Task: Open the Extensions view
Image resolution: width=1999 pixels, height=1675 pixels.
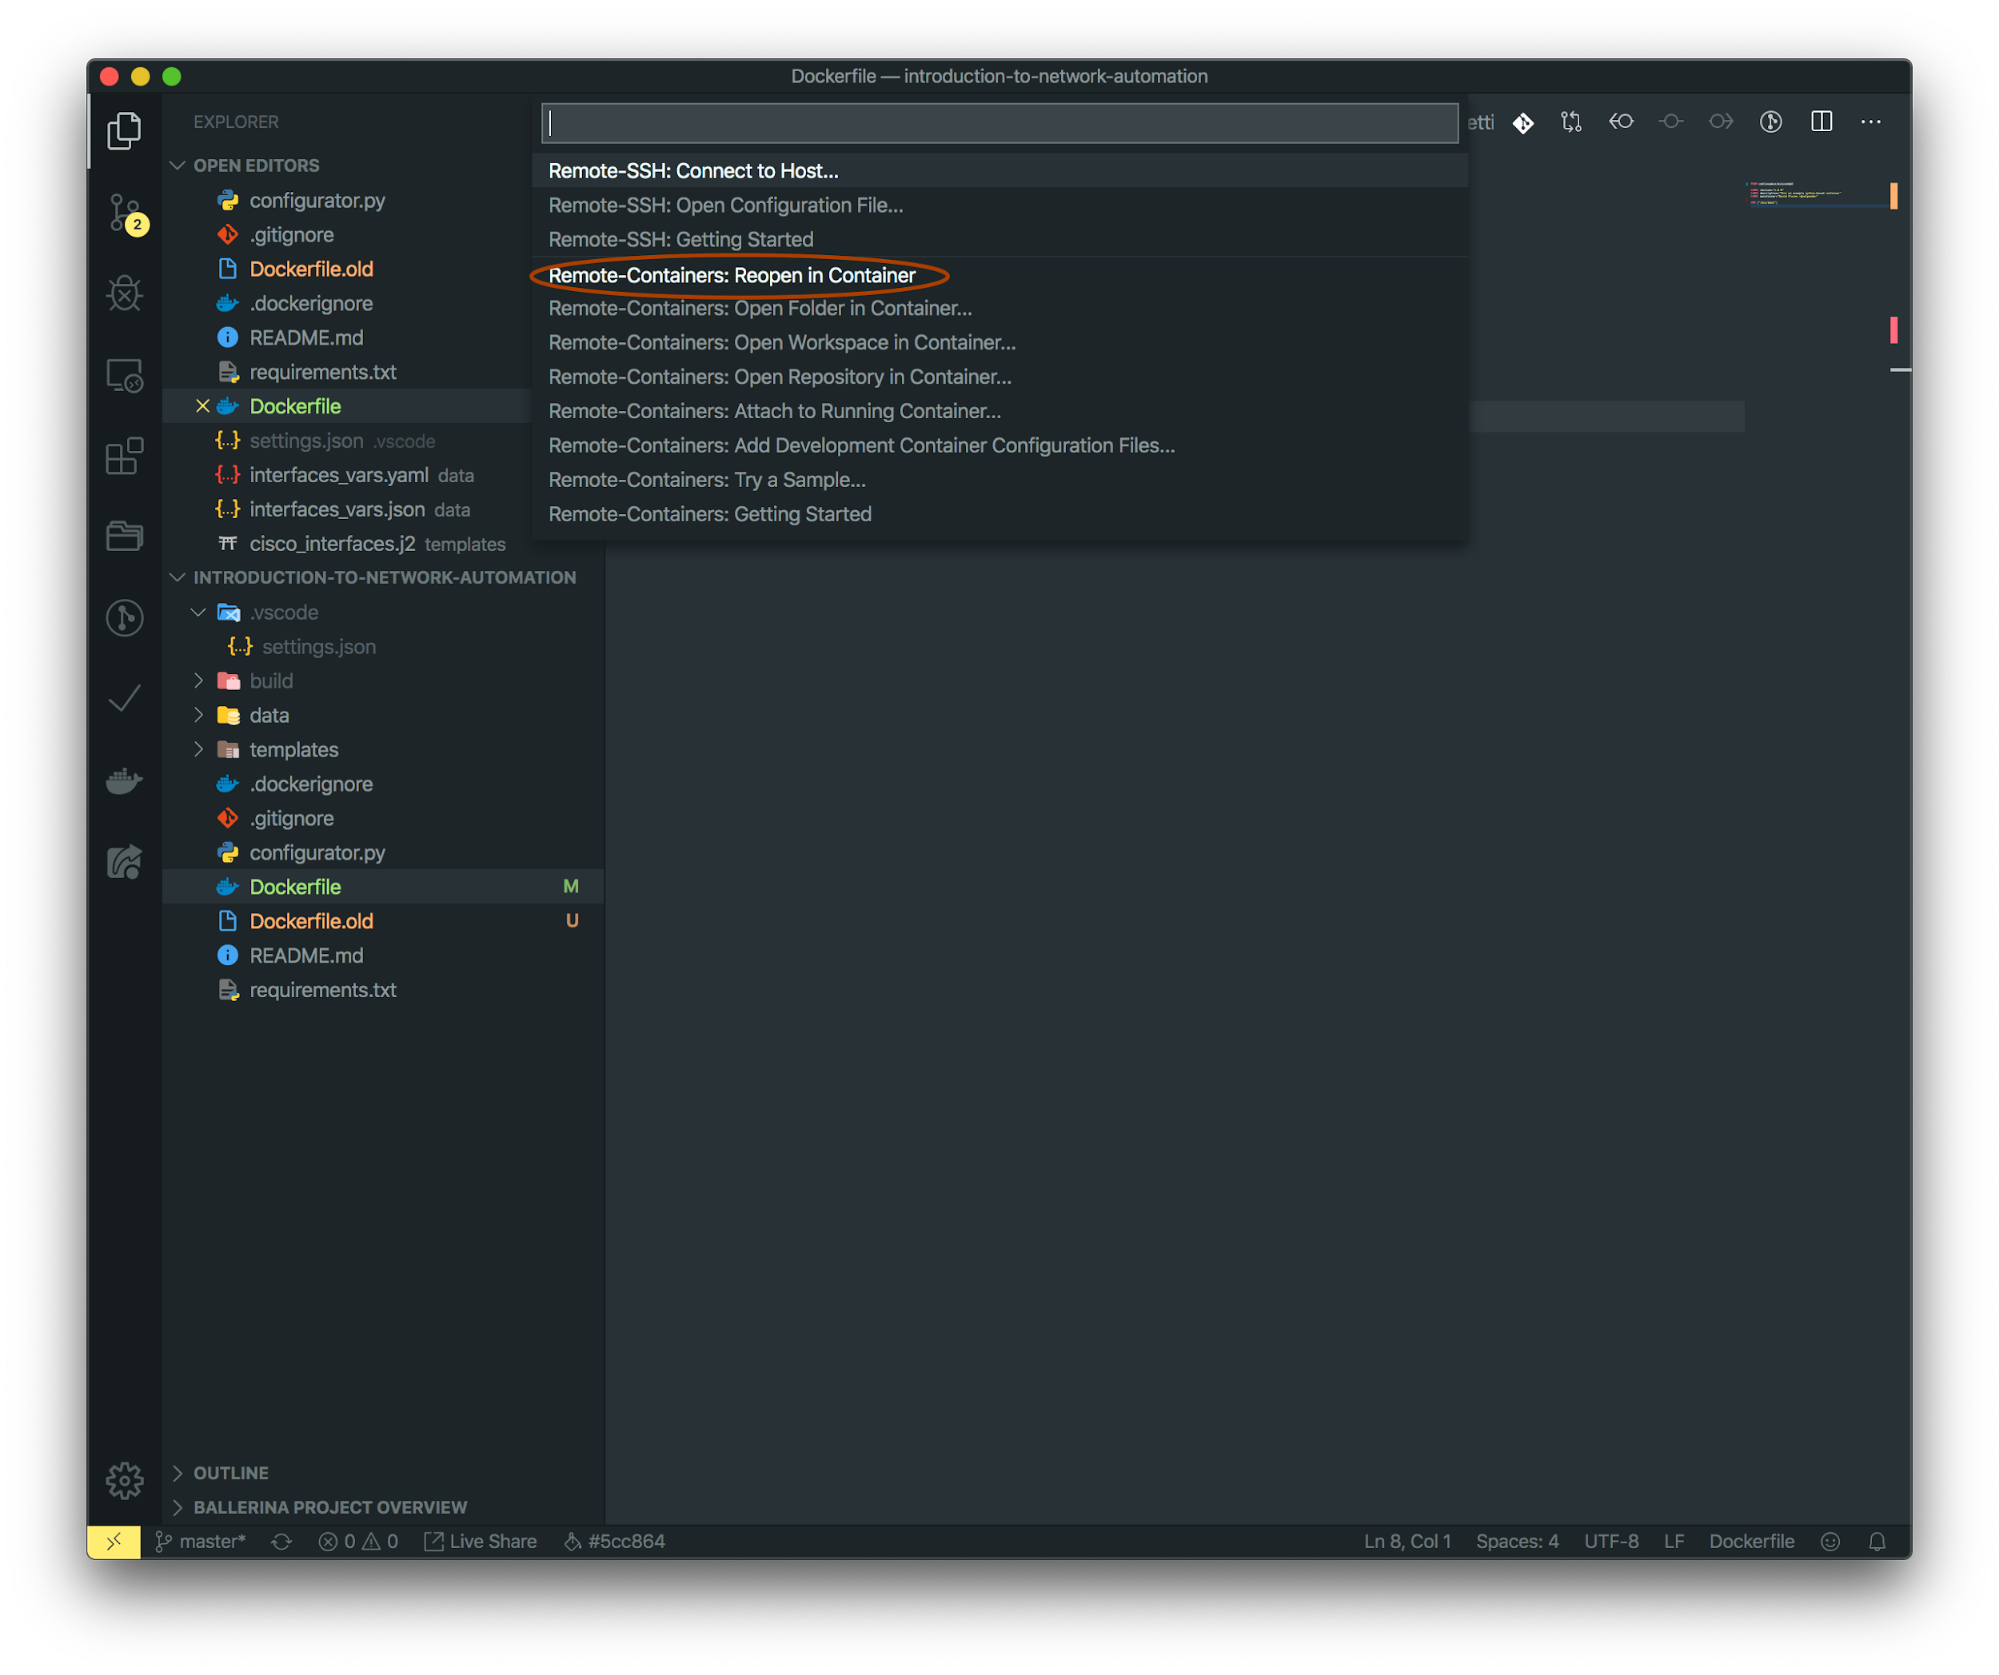Action: pyautogui.click(x=124, y=457)
